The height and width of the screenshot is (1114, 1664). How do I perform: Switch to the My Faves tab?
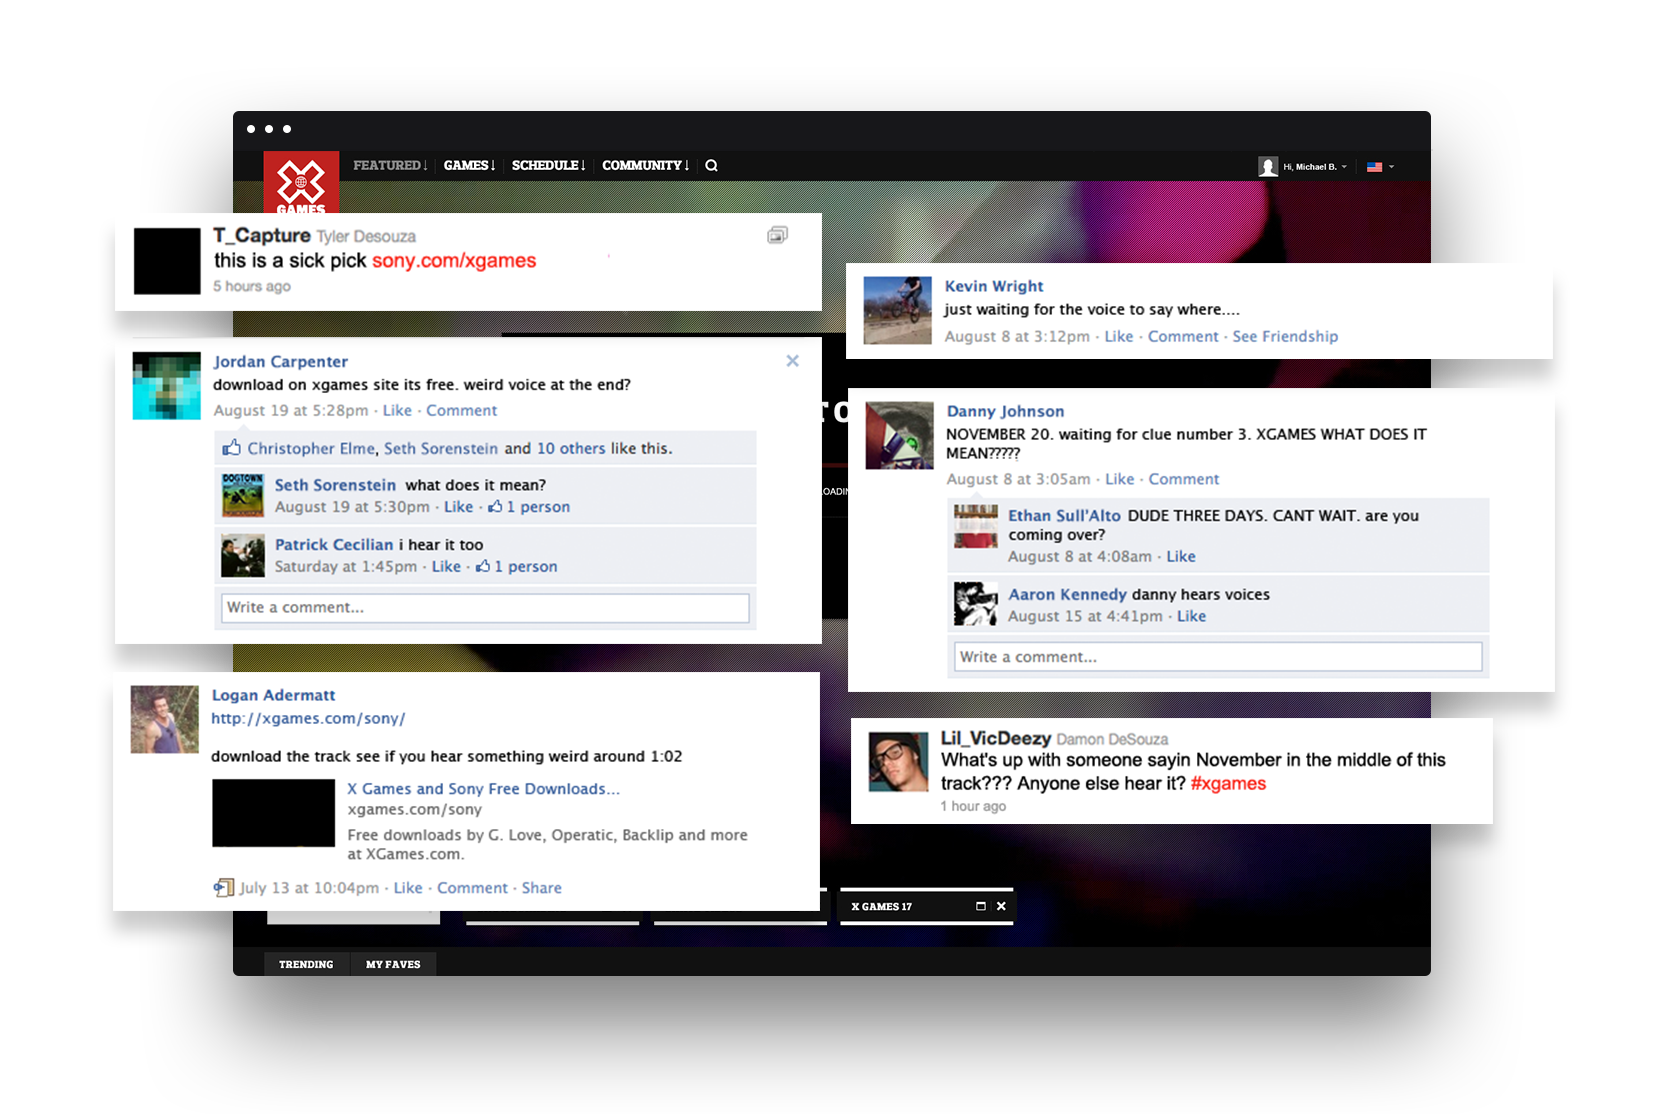click(x=393, y=964)
